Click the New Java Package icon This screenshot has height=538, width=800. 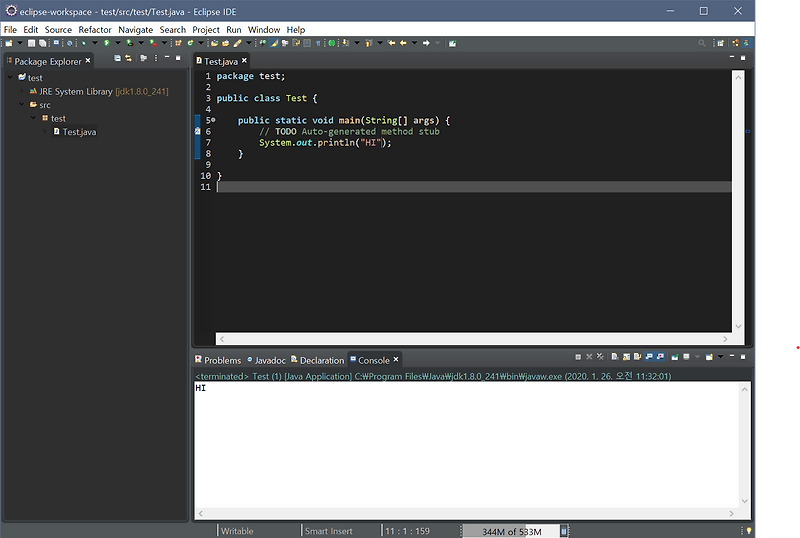click(178, 43)
